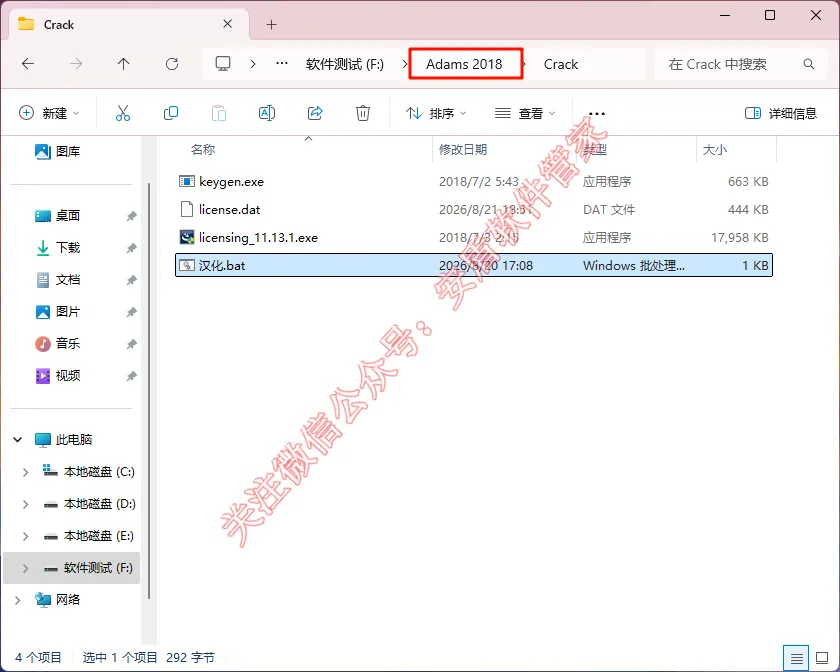The height and width of the screenshot is (672, 840).
Task: Click the PC monitor icon in address bar
Action: (x=223, y=64)
